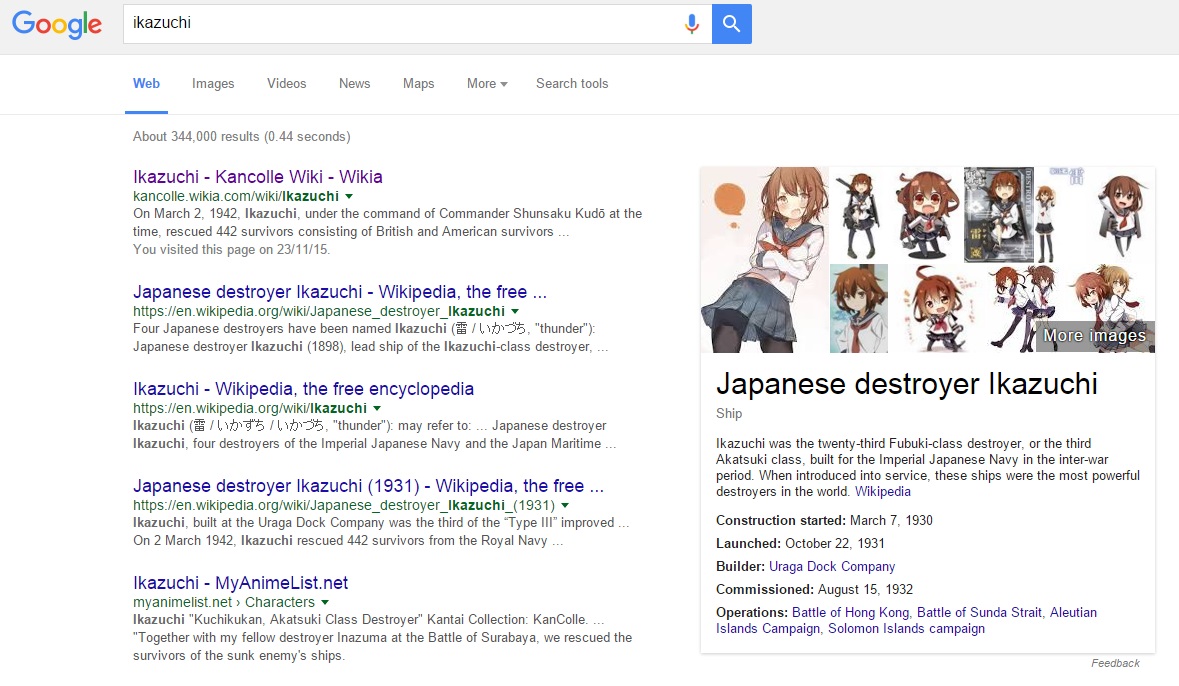1179x686 pixels.
Task: Open the Ikazuchi - Kancolle Wiki result
Action: point(258,177)
